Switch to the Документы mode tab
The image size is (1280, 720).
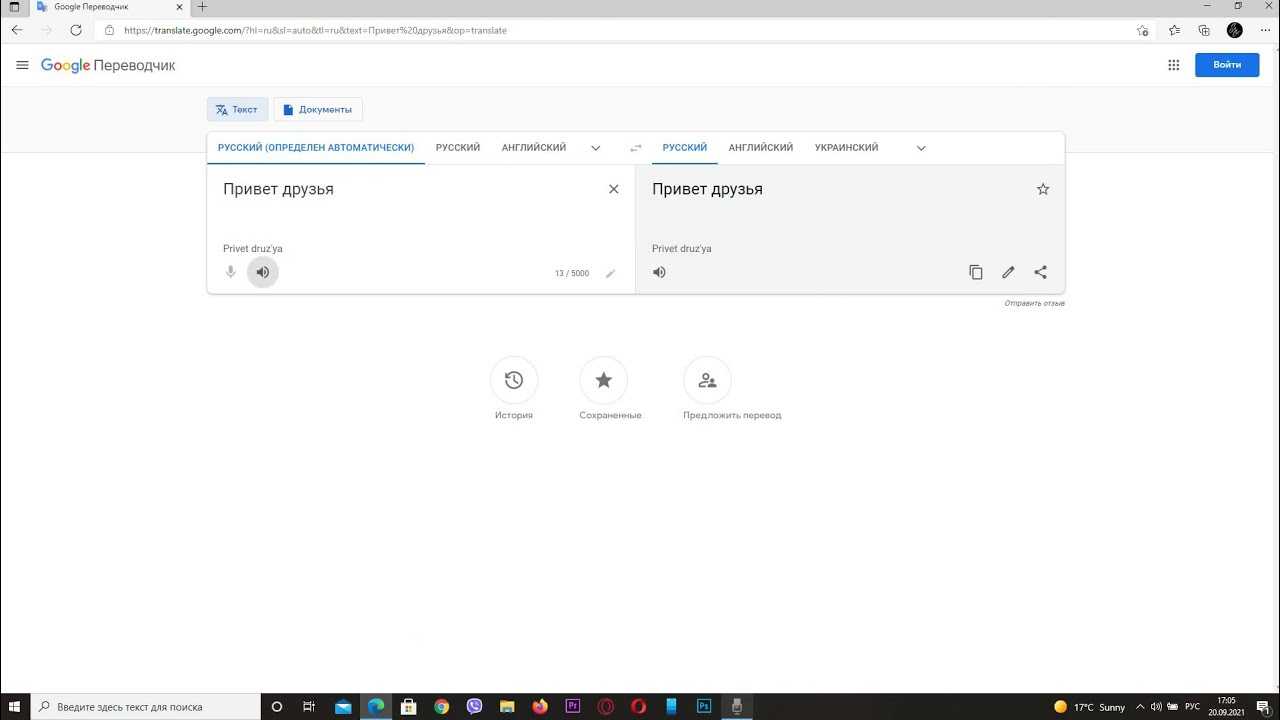(x=318, y=109)
